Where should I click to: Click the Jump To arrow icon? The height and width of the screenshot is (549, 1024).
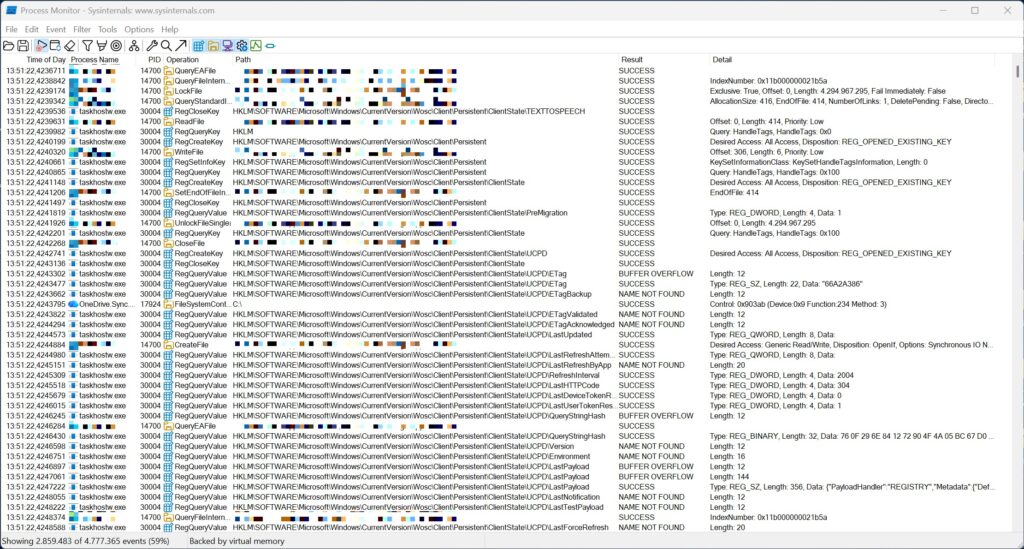pyautogui.click(x=181, y=46)
